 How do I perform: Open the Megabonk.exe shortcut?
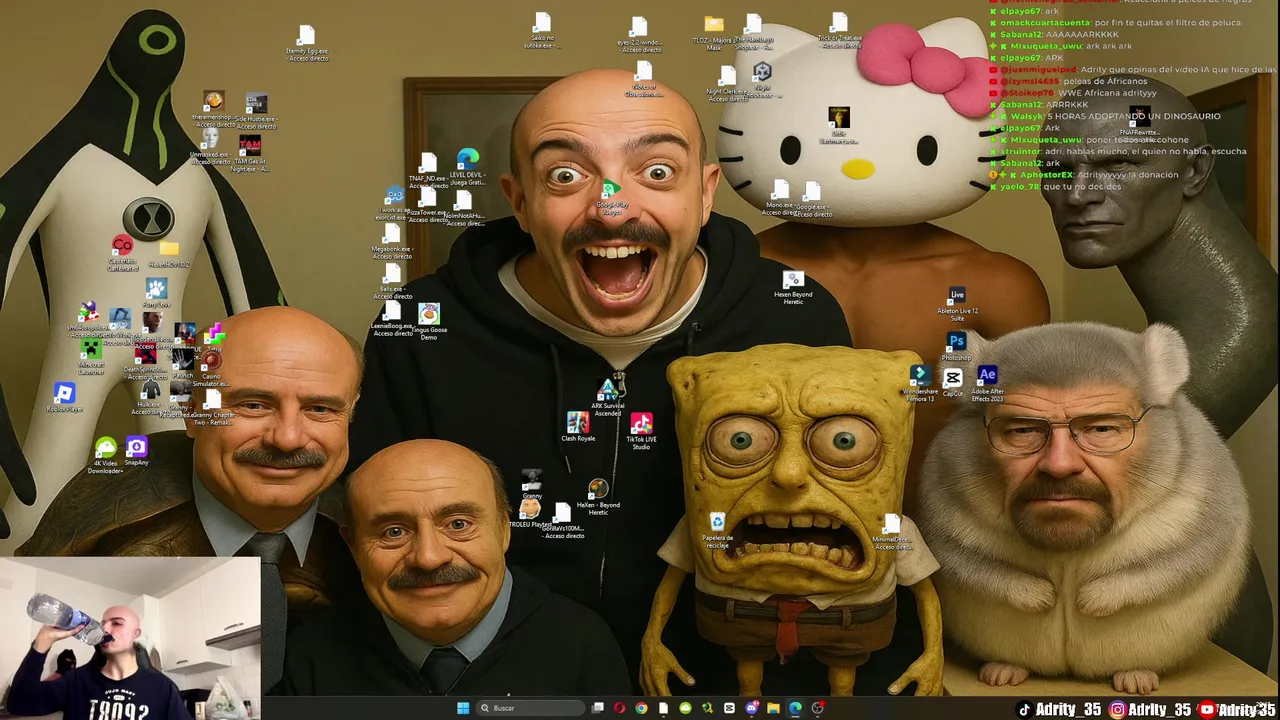[x=392, y=235]
